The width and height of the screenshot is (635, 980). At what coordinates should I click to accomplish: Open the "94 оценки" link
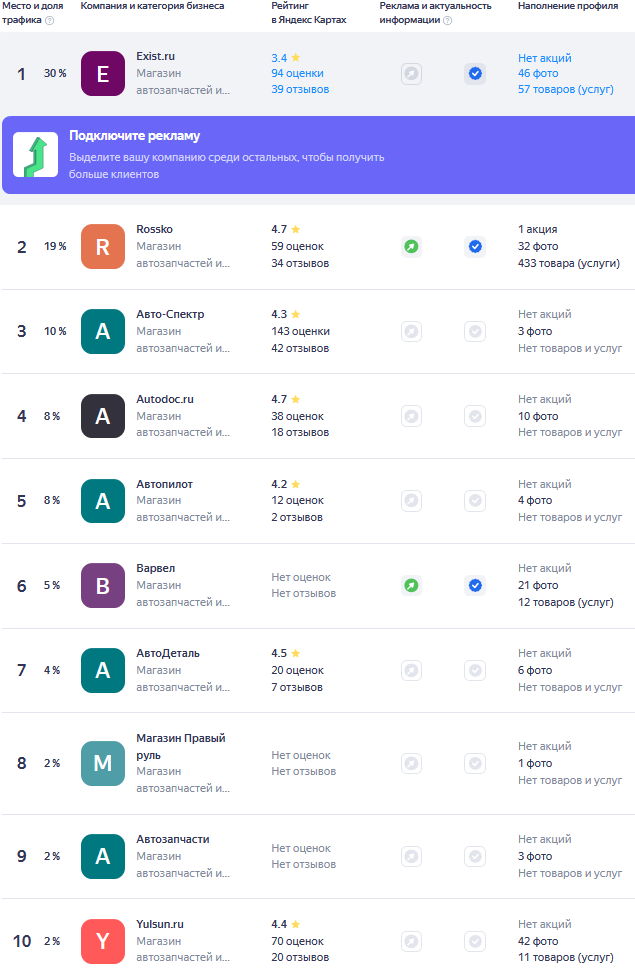tap(298, 73)
